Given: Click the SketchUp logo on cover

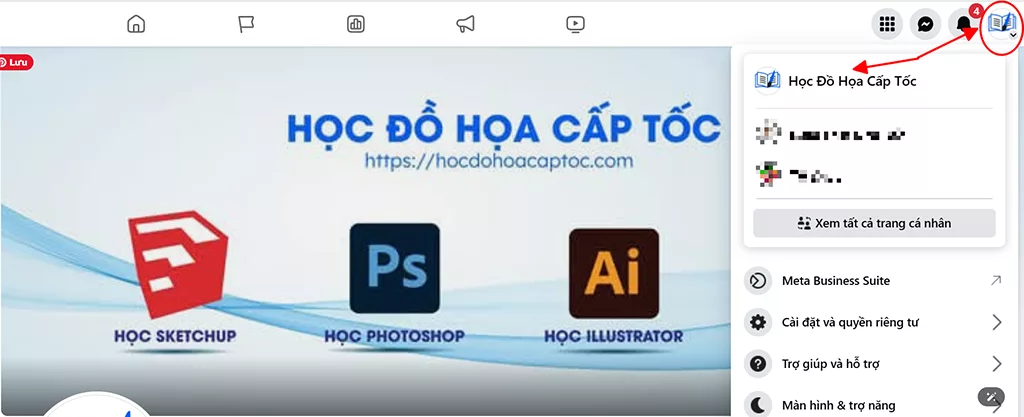Looking at the screenshot, I should pyautogui.click(x=178, y=264).
